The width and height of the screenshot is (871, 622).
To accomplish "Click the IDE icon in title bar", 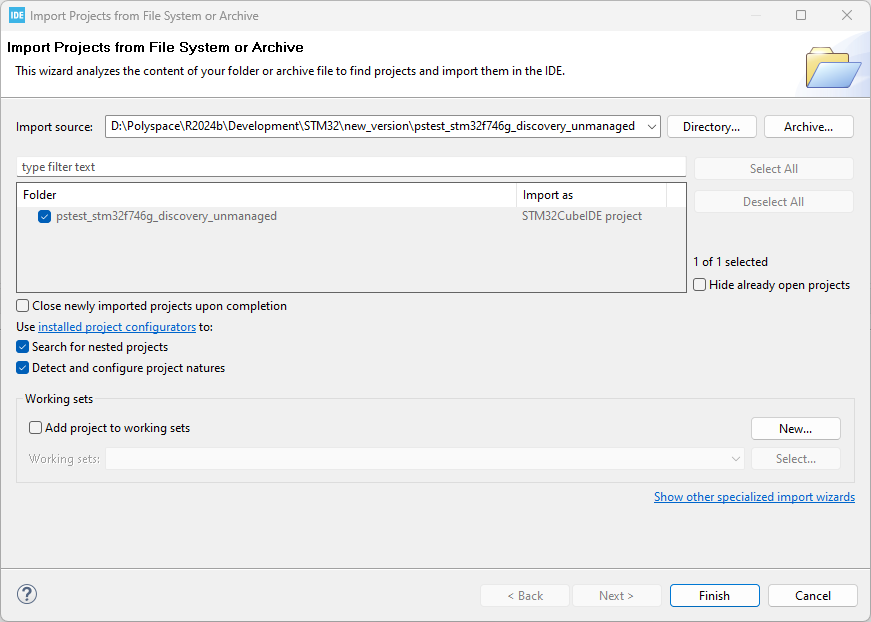I will point(17,16).
